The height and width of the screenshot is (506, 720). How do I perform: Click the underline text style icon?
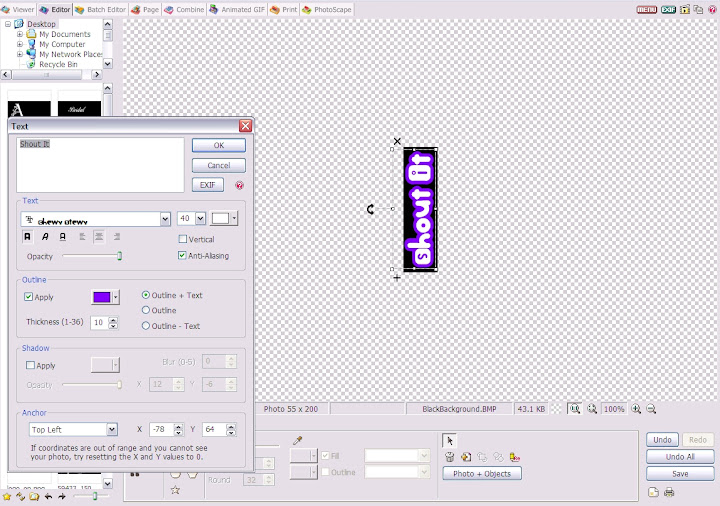62,237
